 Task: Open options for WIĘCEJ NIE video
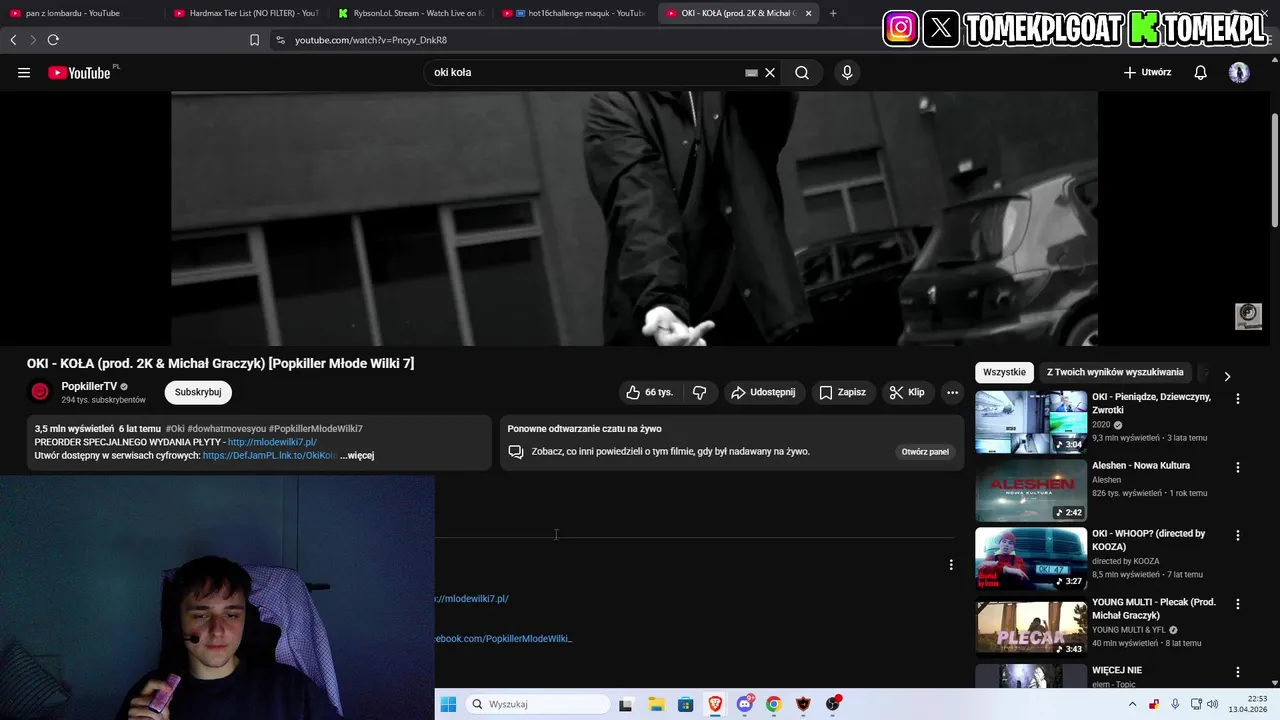[x=1238, y=672]
